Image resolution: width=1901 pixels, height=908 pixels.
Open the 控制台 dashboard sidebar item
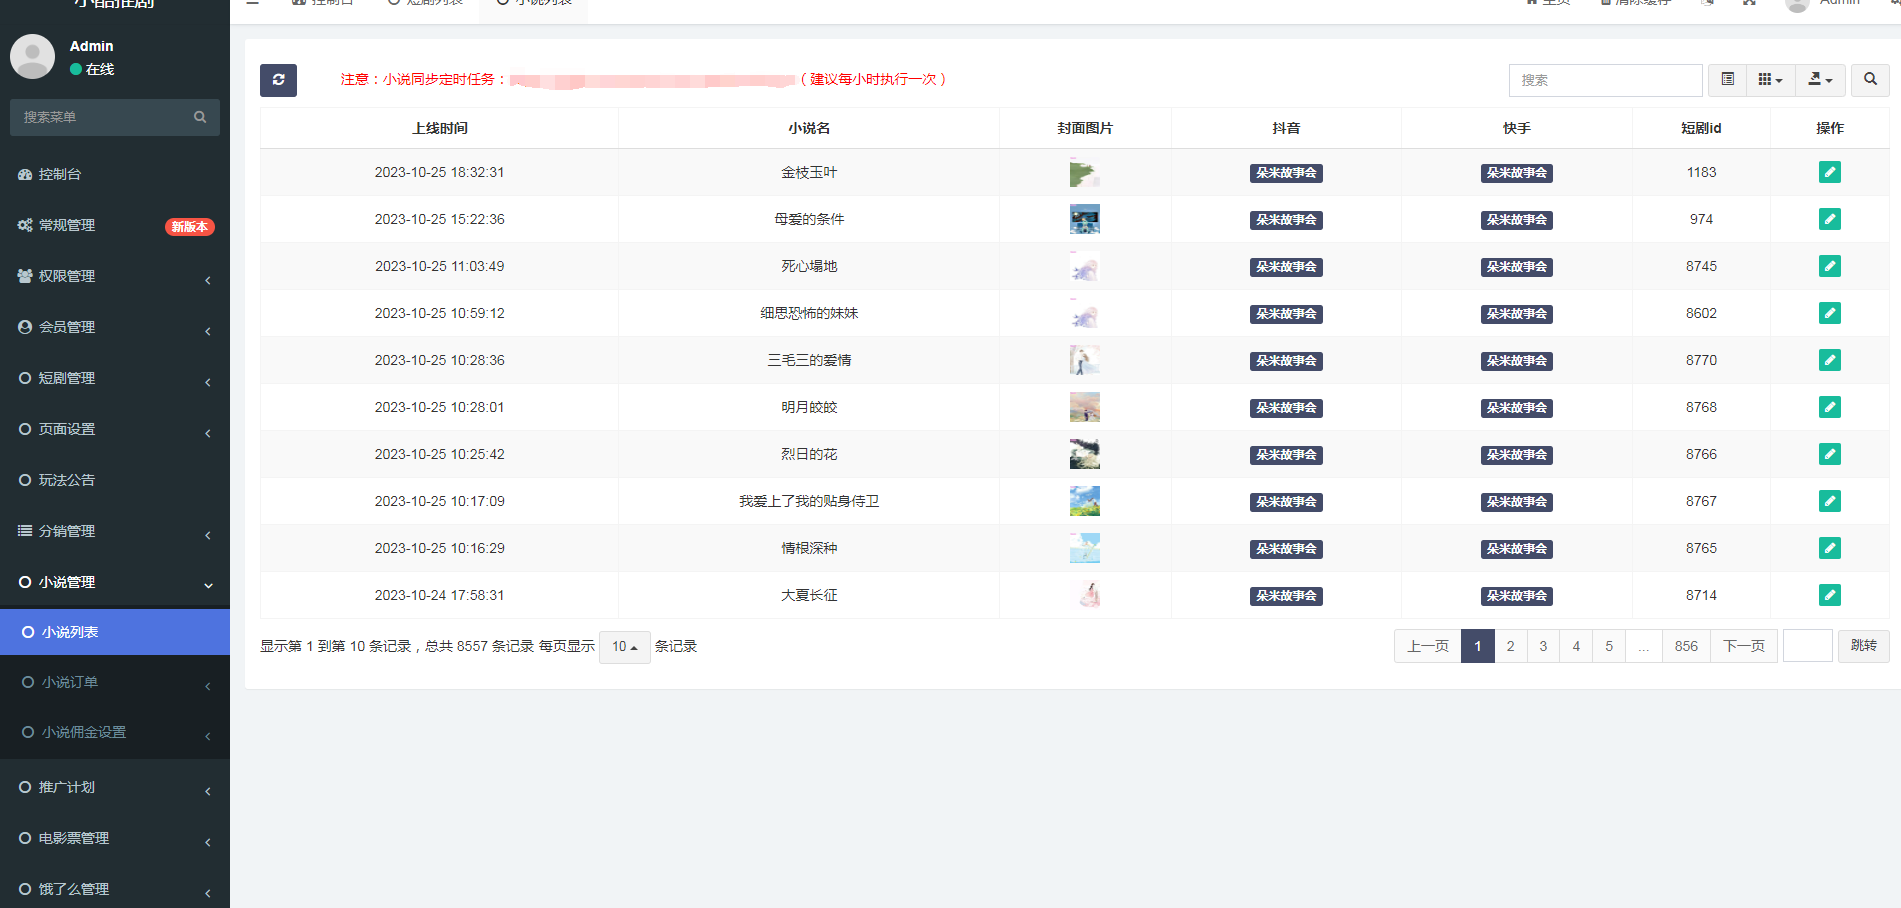60,174
